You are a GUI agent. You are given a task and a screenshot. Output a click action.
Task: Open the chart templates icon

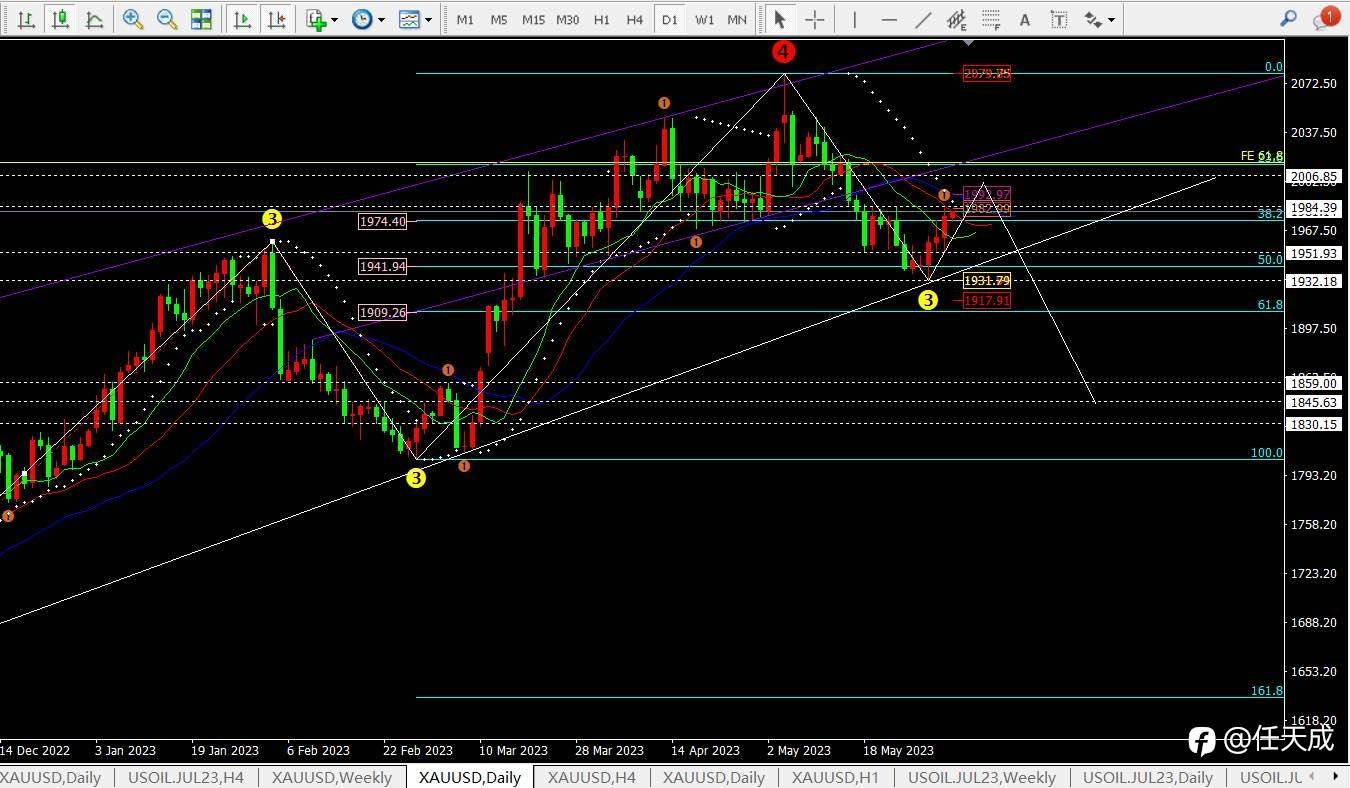click(408, 19)
